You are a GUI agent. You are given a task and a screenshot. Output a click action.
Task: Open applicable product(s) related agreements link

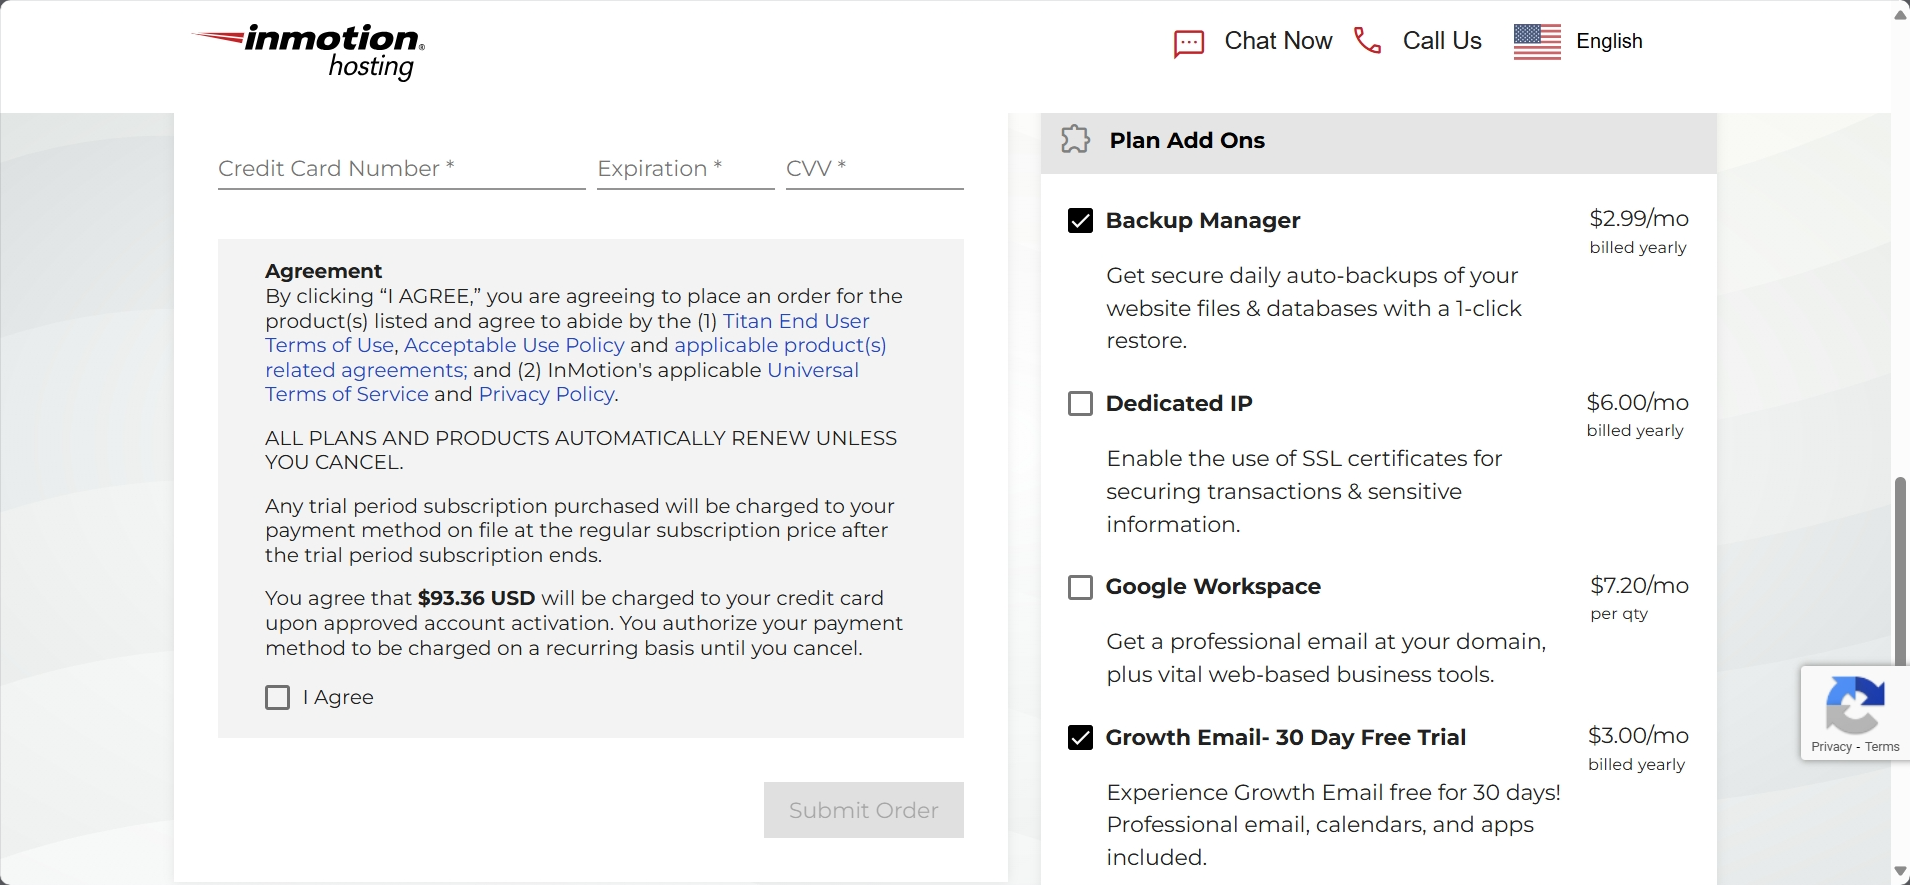(x=576, y=357)
